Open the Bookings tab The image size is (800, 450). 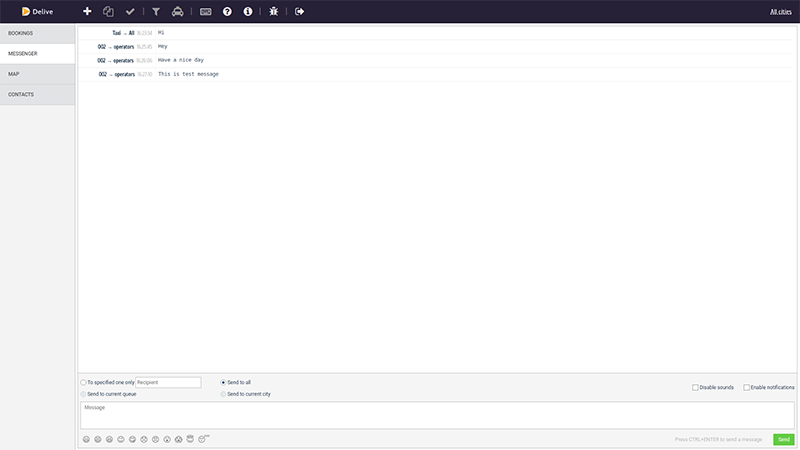click(x=37, y=33)
